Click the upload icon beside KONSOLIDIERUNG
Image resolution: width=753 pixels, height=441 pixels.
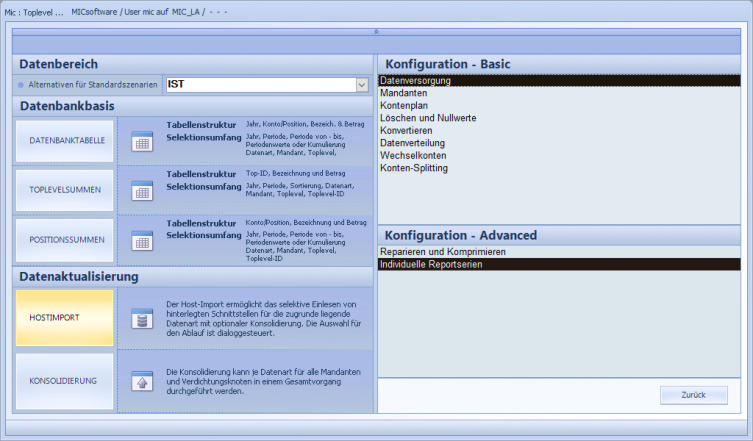[x=142, y=380]
